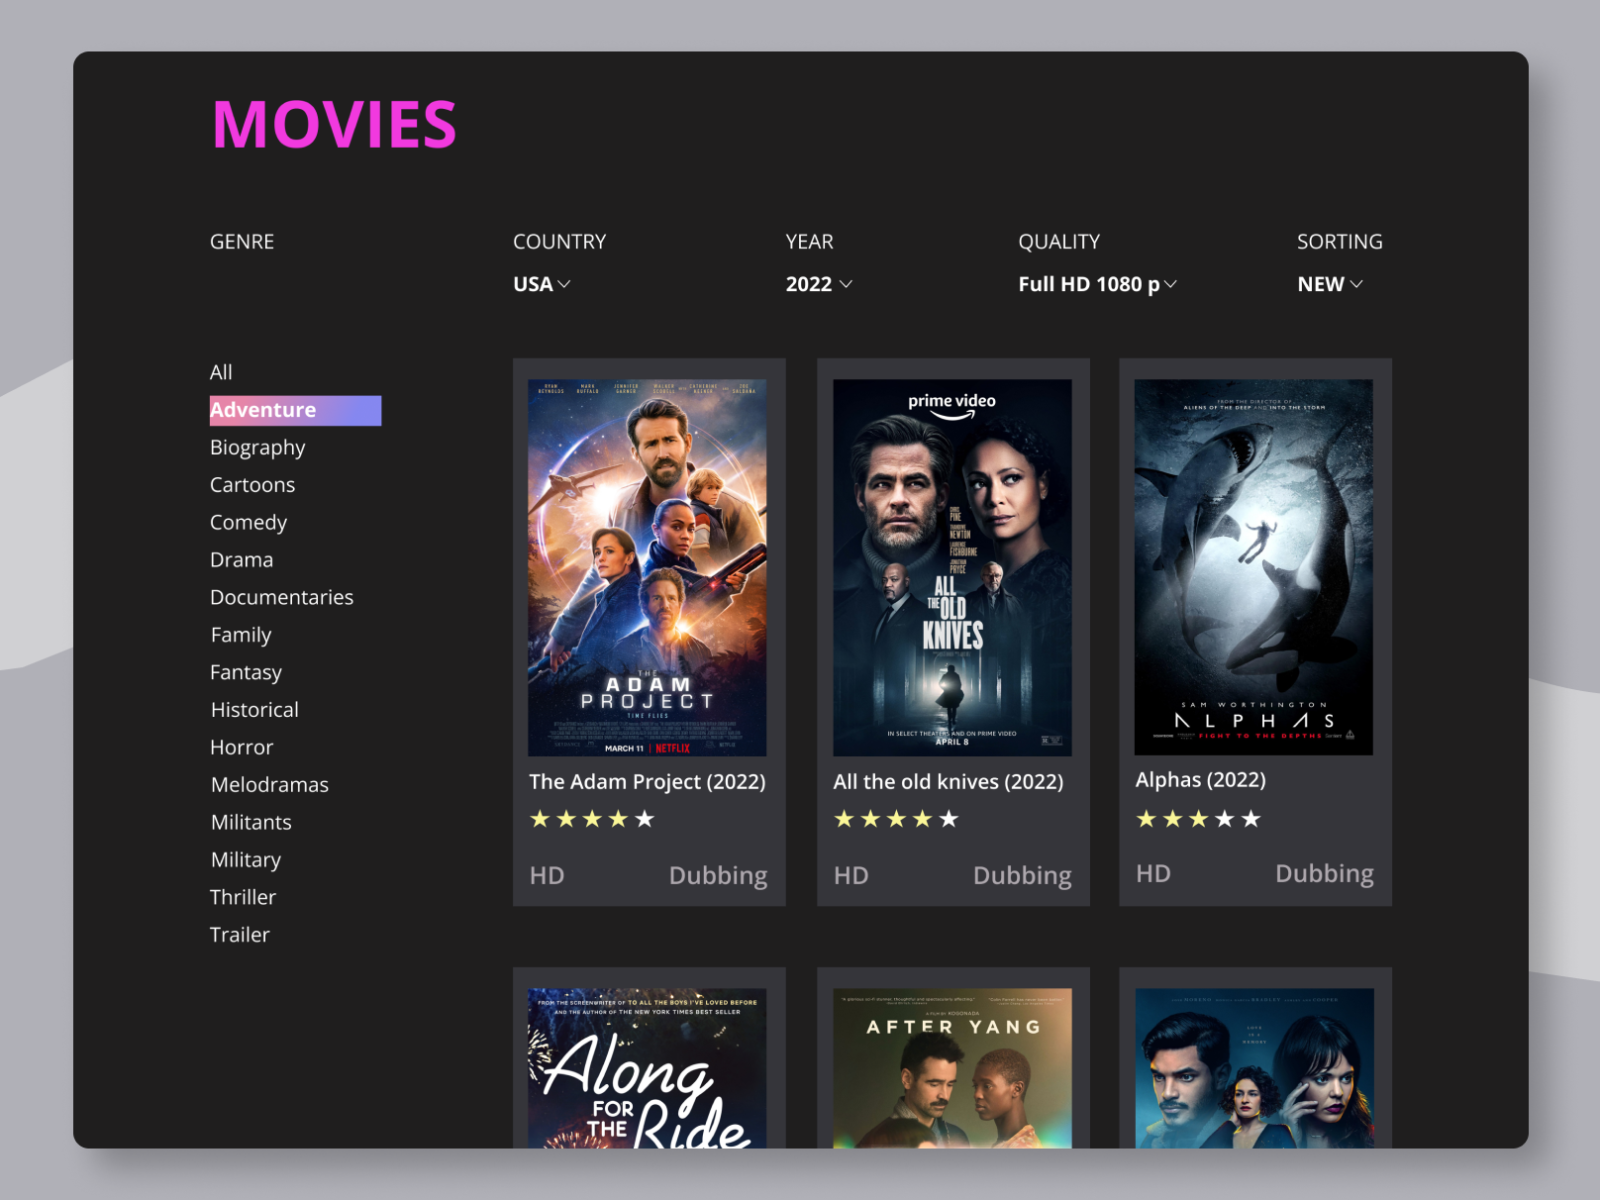The height and width of the screenshot is (1200, 1600).
Task: Rate All the old knives one star
Action: (x=844, y=819)
